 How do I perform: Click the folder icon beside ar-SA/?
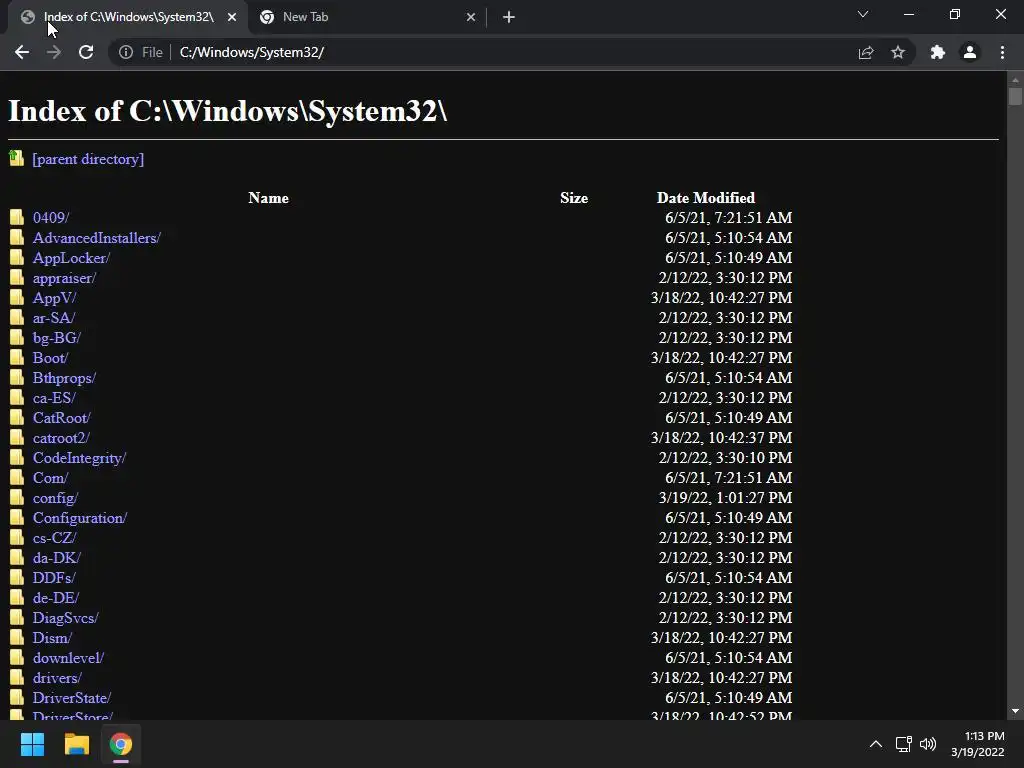pyautogui.click(x=17, y=317)
